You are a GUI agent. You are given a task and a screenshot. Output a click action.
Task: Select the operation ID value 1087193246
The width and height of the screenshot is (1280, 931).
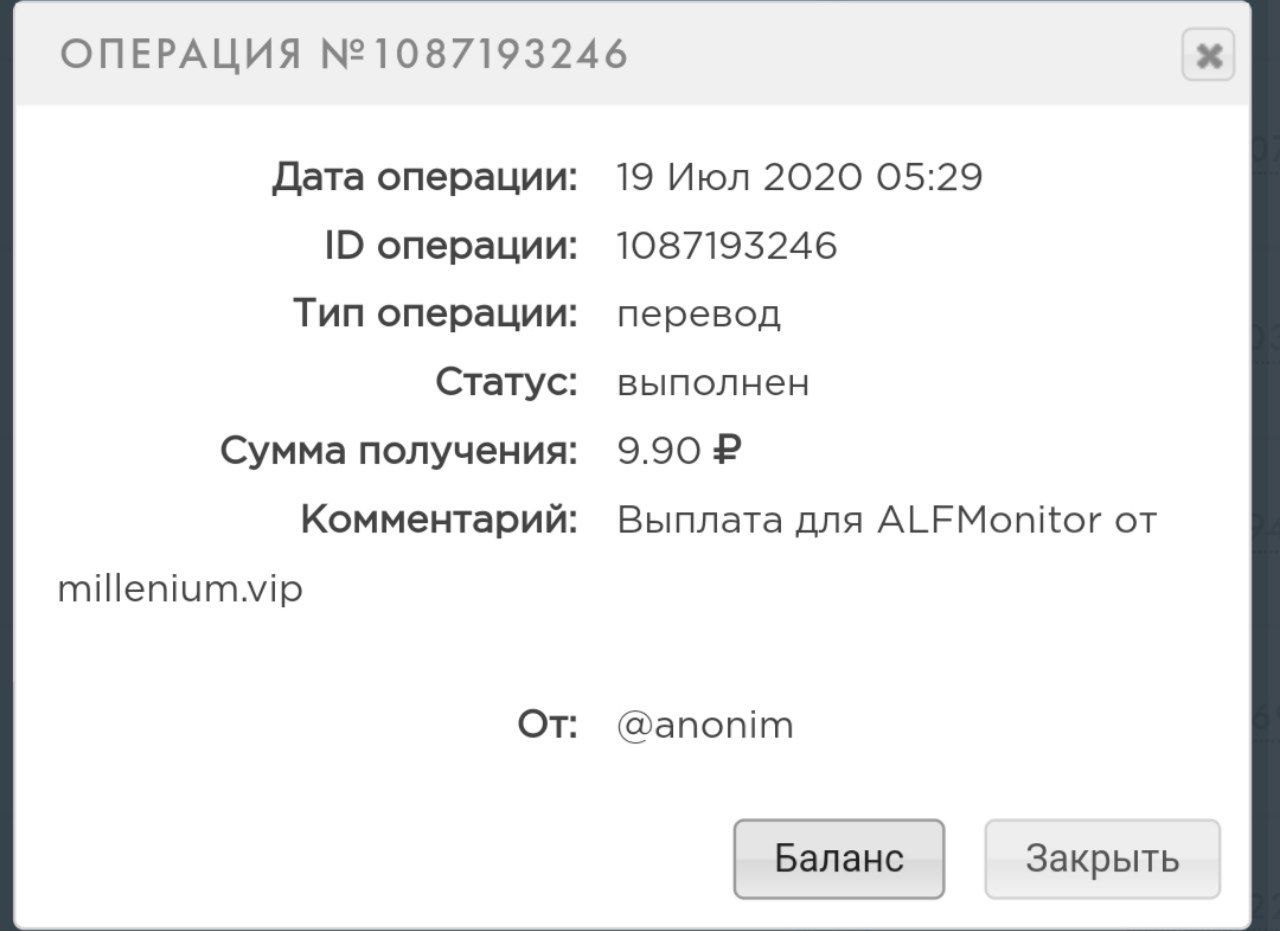pos(727,246)
